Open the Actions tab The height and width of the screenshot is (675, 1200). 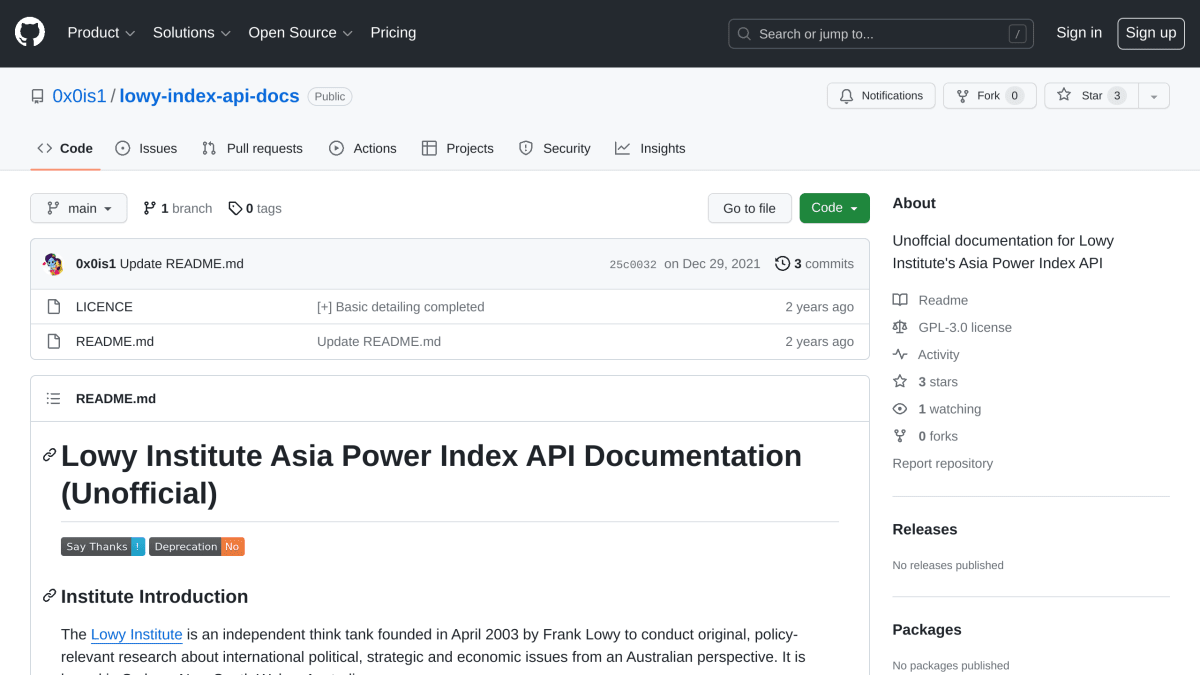point(363,148)
